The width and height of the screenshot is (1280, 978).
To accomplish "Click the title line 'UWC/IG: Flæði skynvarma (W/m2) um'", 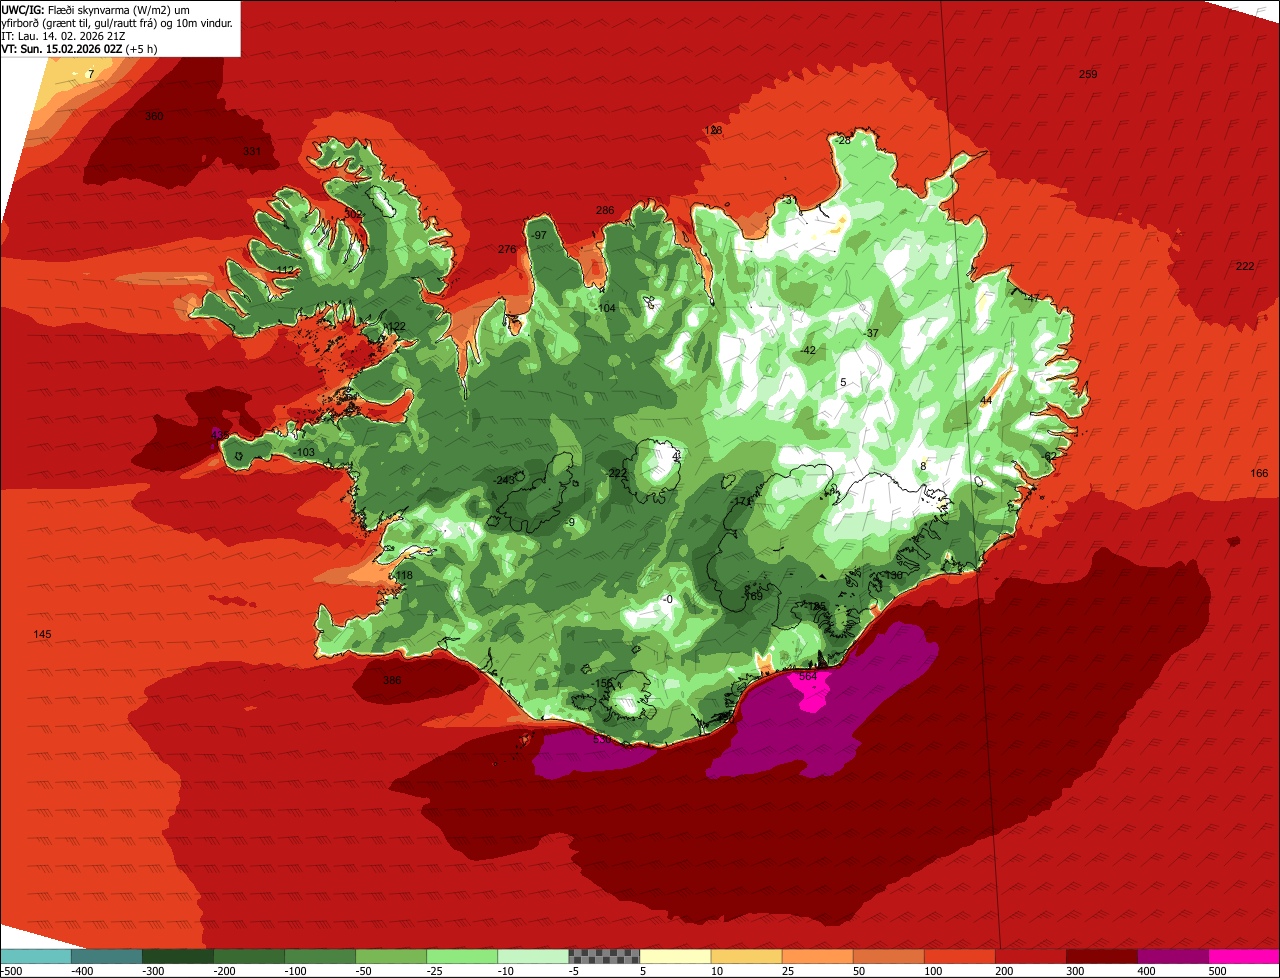I will coord(96,9).
